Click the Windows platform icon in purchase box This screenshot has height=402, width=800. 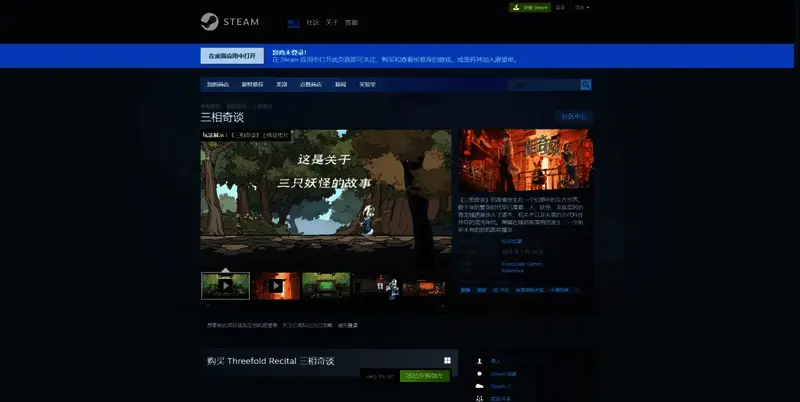pyautogui.click(x=447, y=360)
